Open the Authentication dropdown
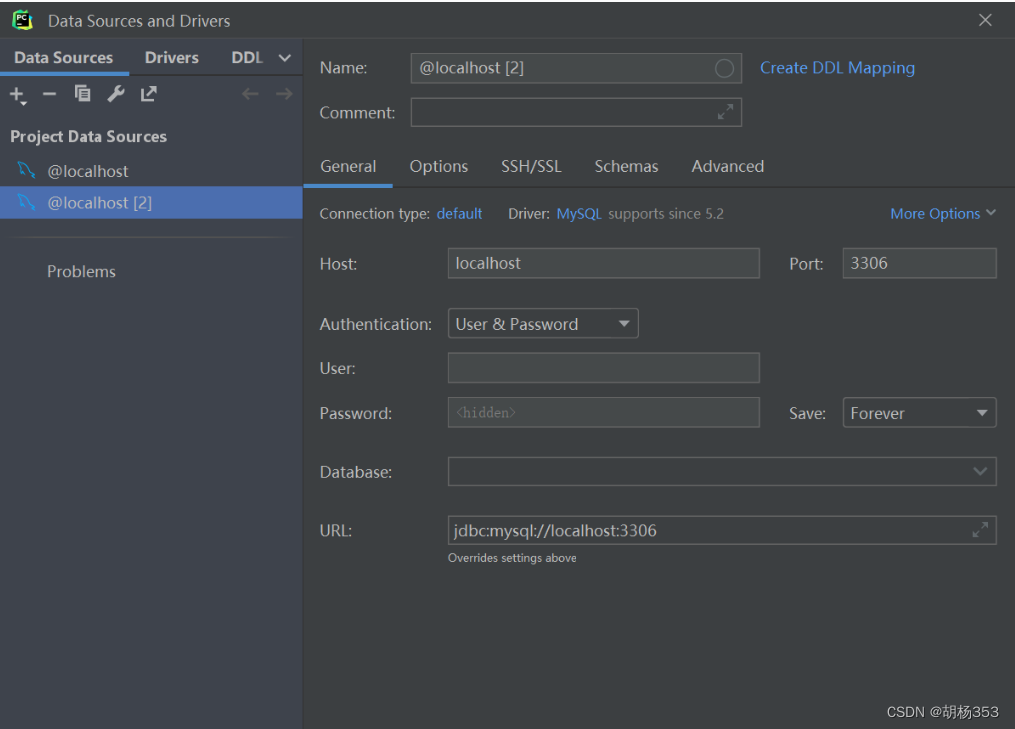The height and width of the screenshot is (729, 1015). tap(543, 324)
